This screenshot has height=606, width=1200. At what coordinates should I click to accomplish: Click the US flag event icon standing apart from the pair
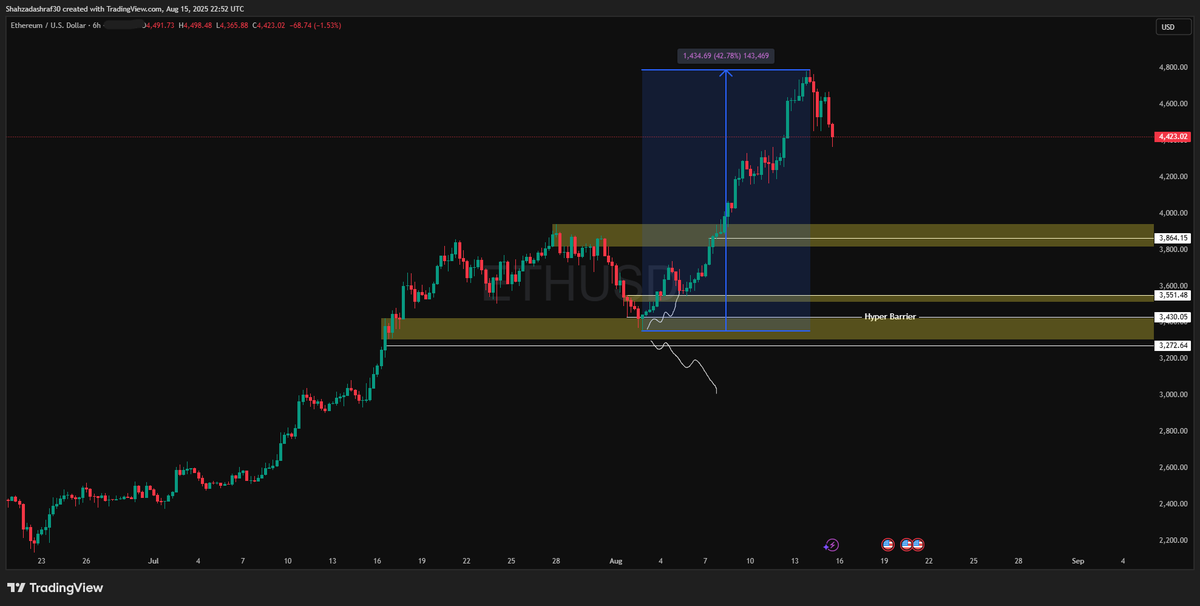887,545
